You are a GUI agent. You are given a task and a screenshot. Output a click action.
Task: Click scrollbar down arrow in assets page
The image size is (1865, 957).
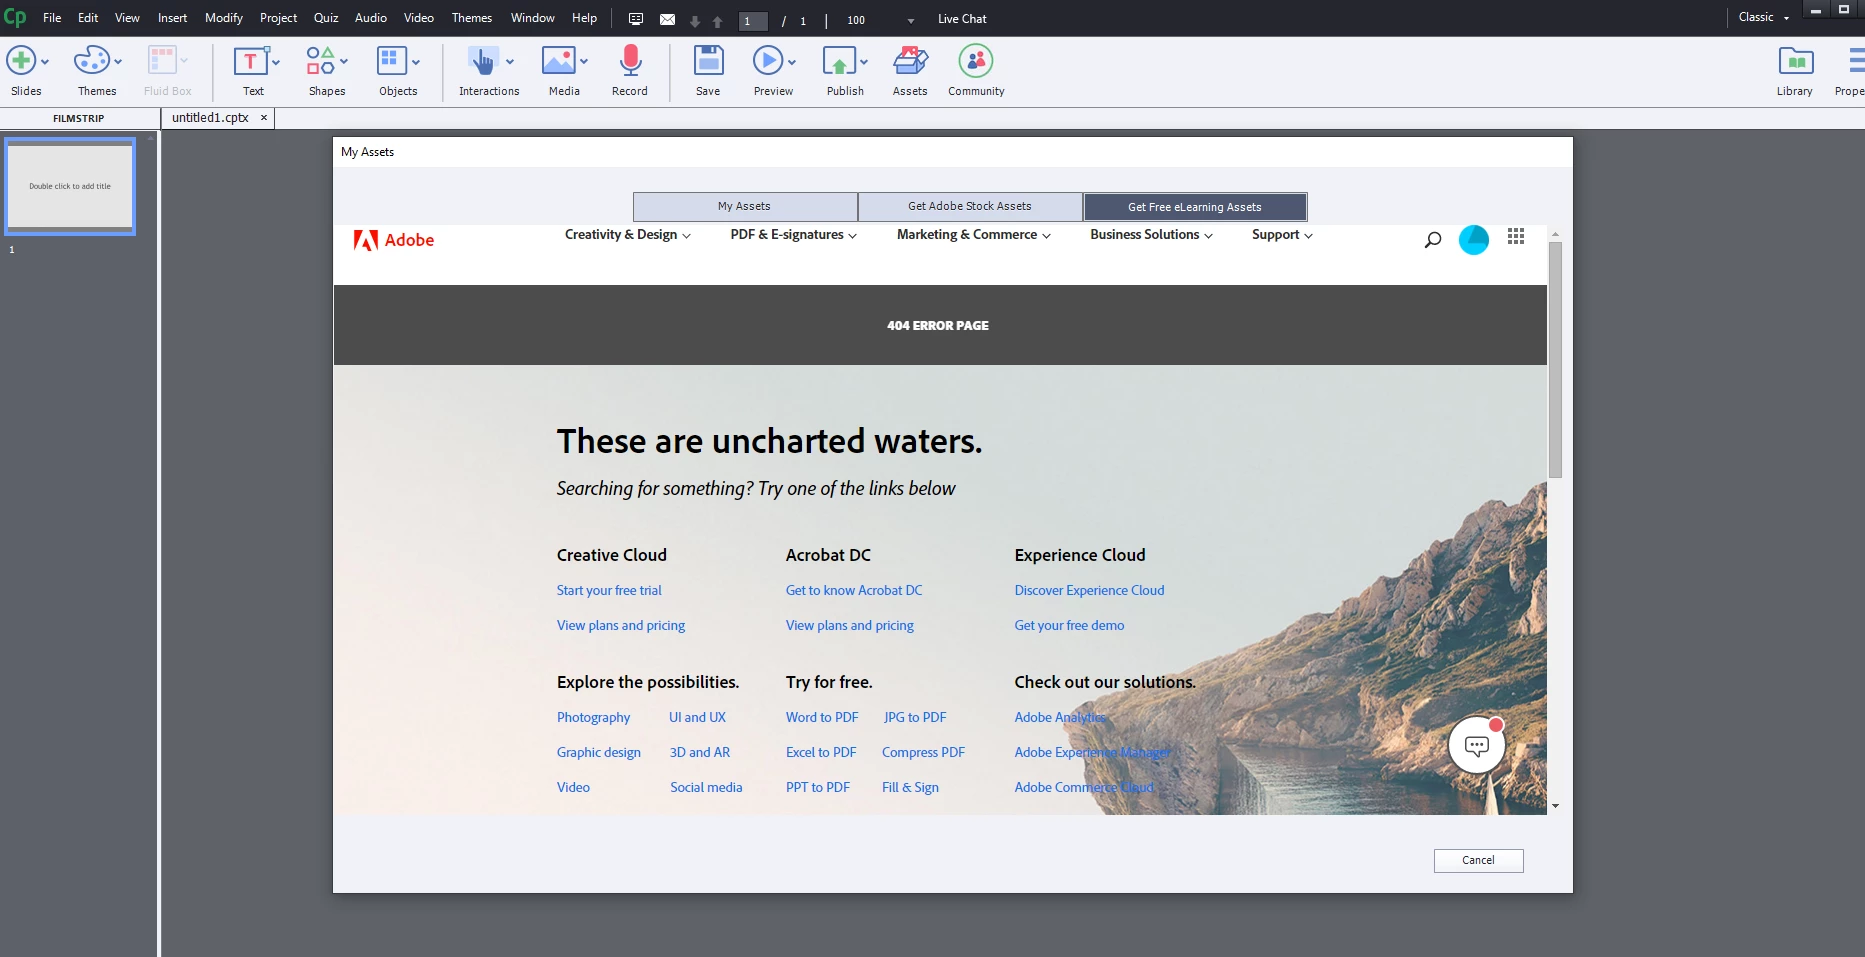[1555, 806]
